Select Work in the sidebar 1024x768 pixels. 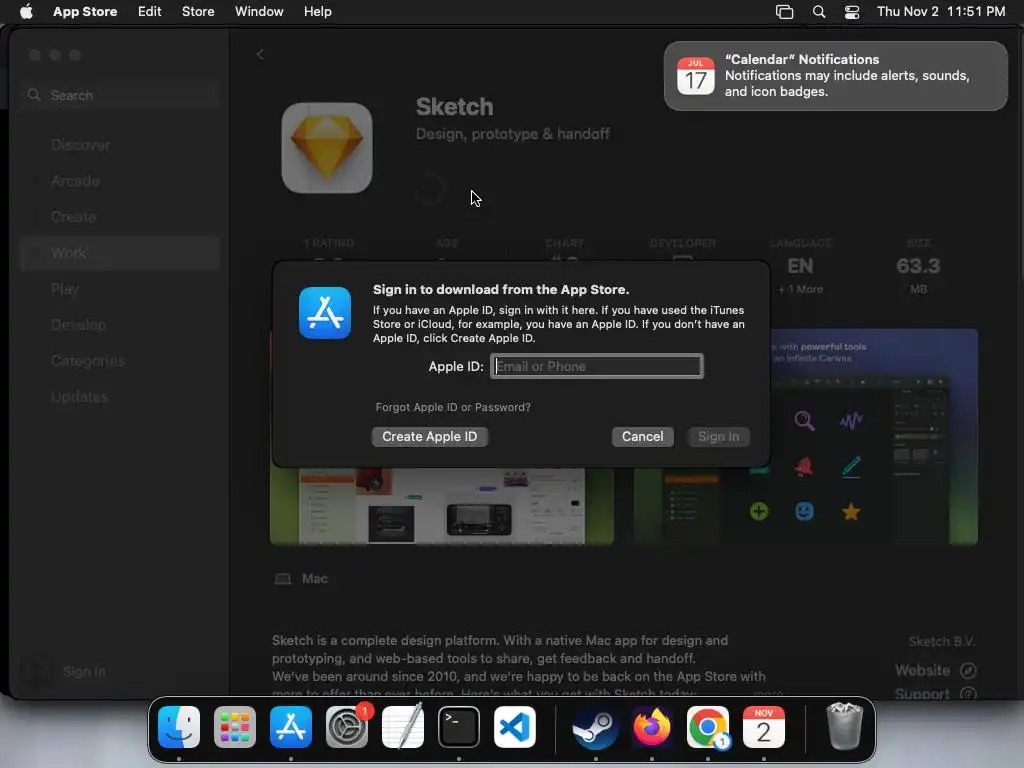[x=120, y=253]
